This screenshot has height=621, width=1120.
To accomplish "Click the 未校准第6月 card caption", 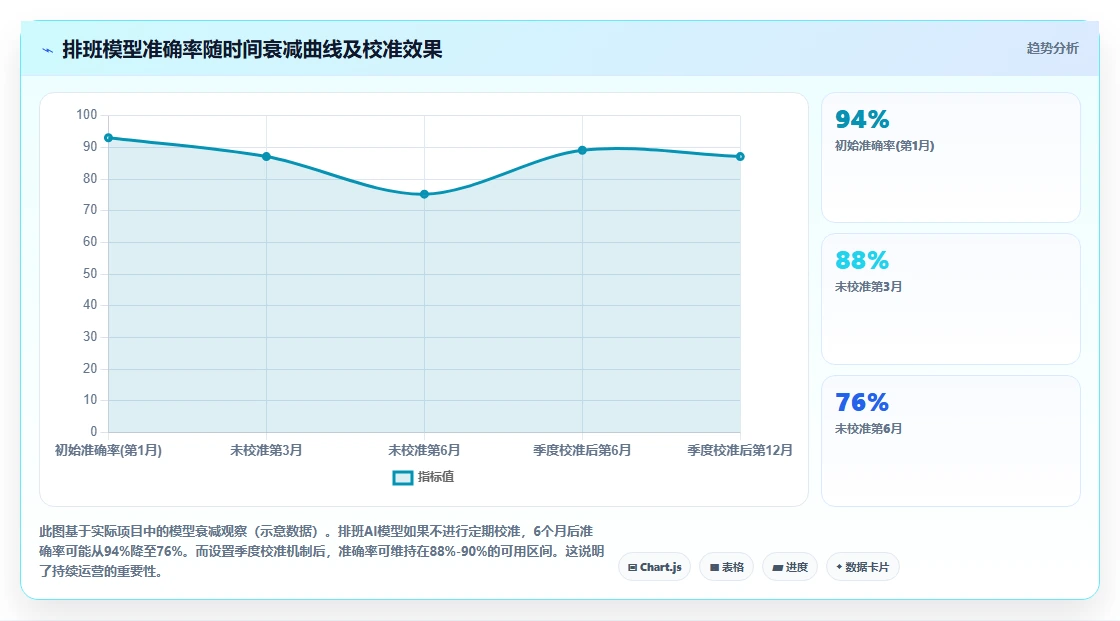I will coord(869,429).
